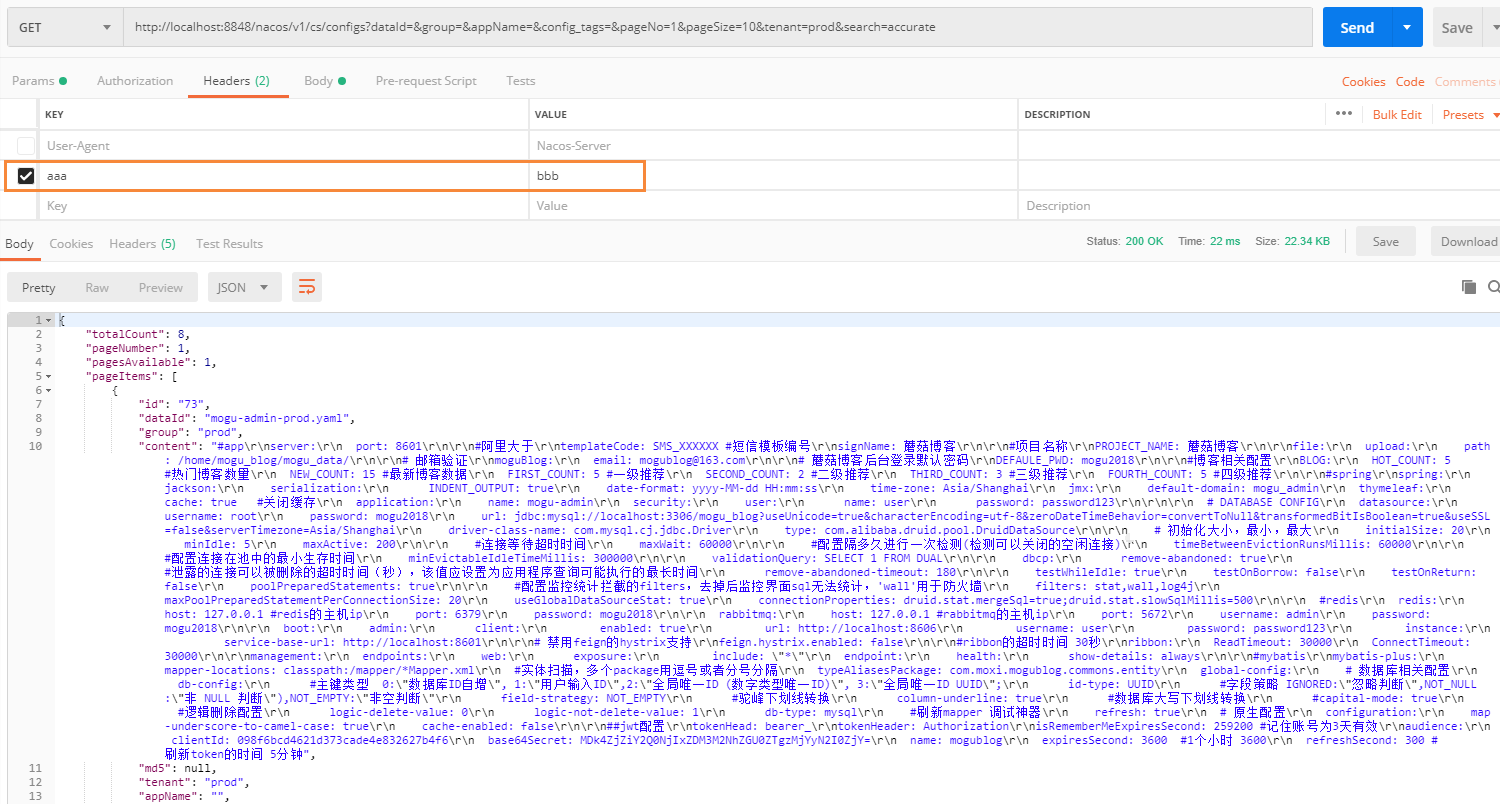Open the JSON format dropdown
This screenshot has height=804, width=1500.
point(244,288)
